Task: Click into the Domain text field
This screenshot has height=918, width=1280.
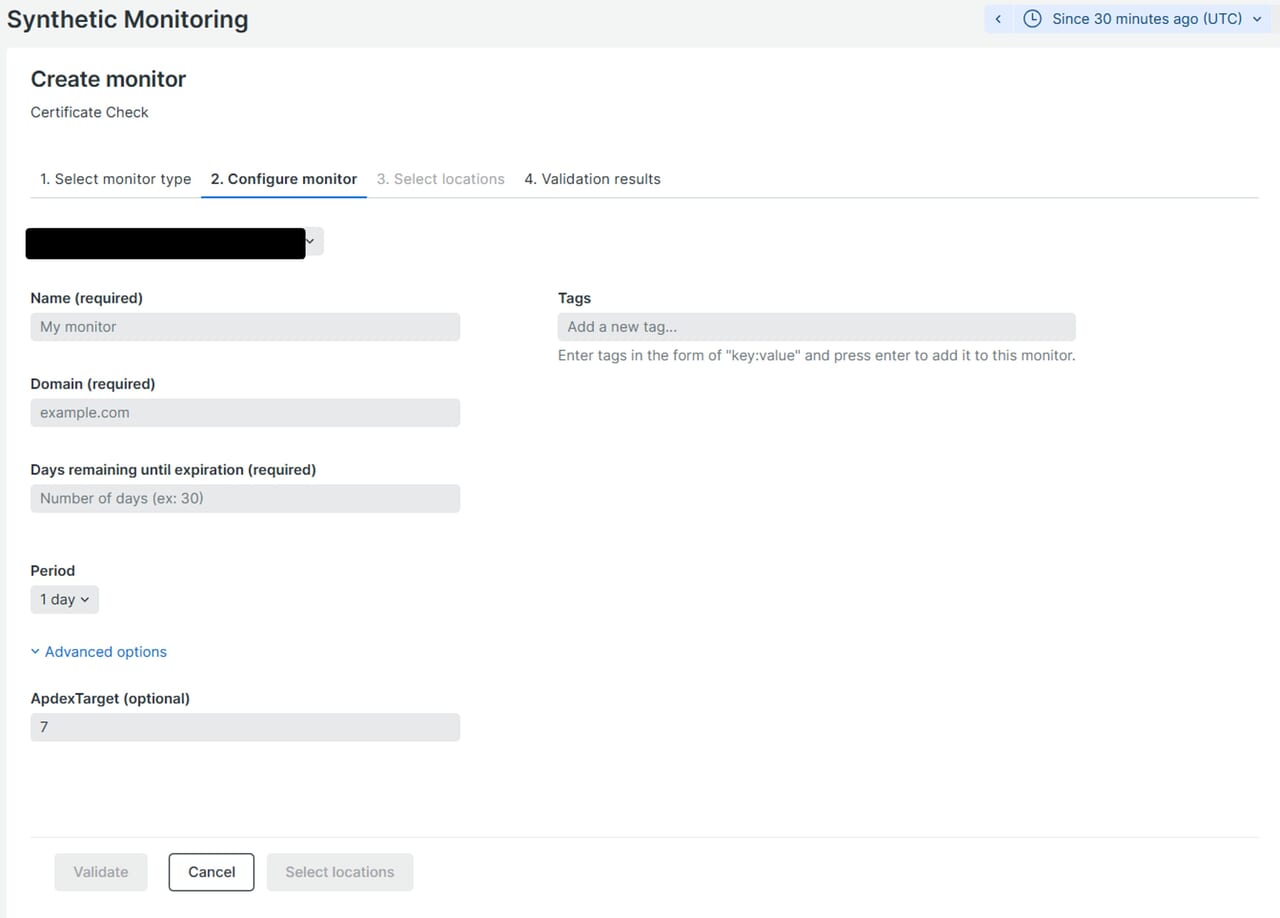Action: [245, 413]
